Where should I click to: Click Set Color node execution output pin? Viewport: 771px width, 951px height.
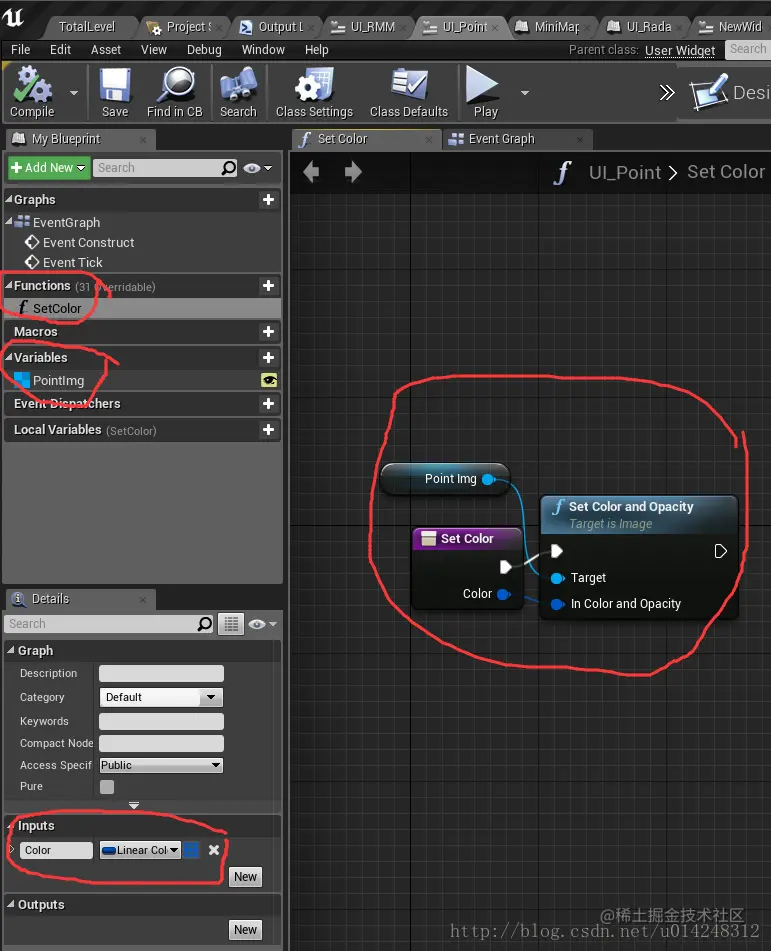(x=505, y=567)
